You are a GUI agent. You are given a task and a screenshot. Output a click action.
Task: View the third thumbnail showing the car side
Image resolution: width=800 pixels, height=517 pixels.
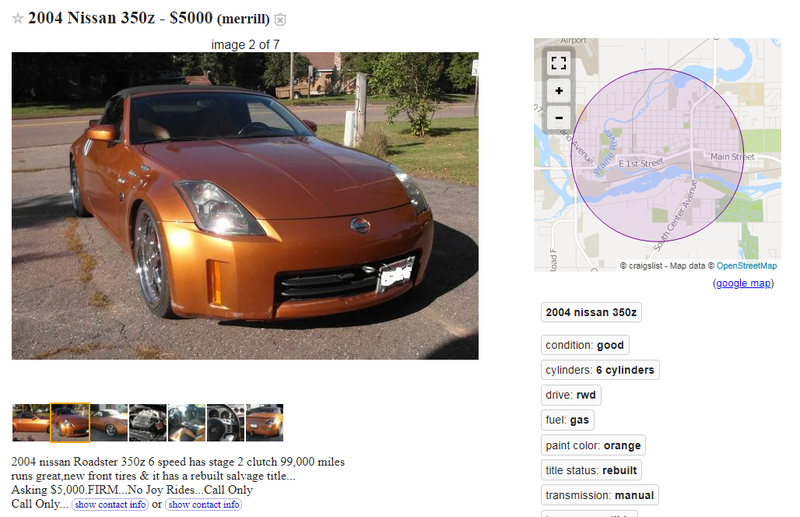[x=109, y=423]
